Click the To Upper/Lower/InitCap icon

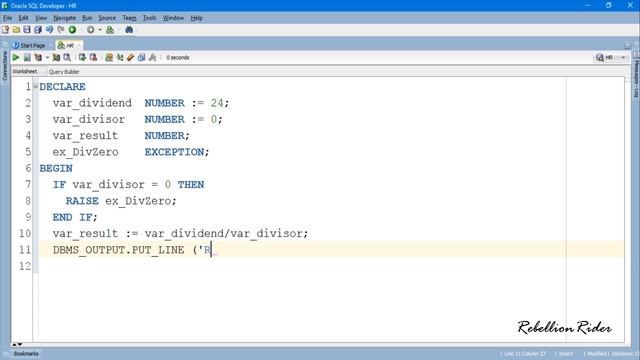click(120, 58)
